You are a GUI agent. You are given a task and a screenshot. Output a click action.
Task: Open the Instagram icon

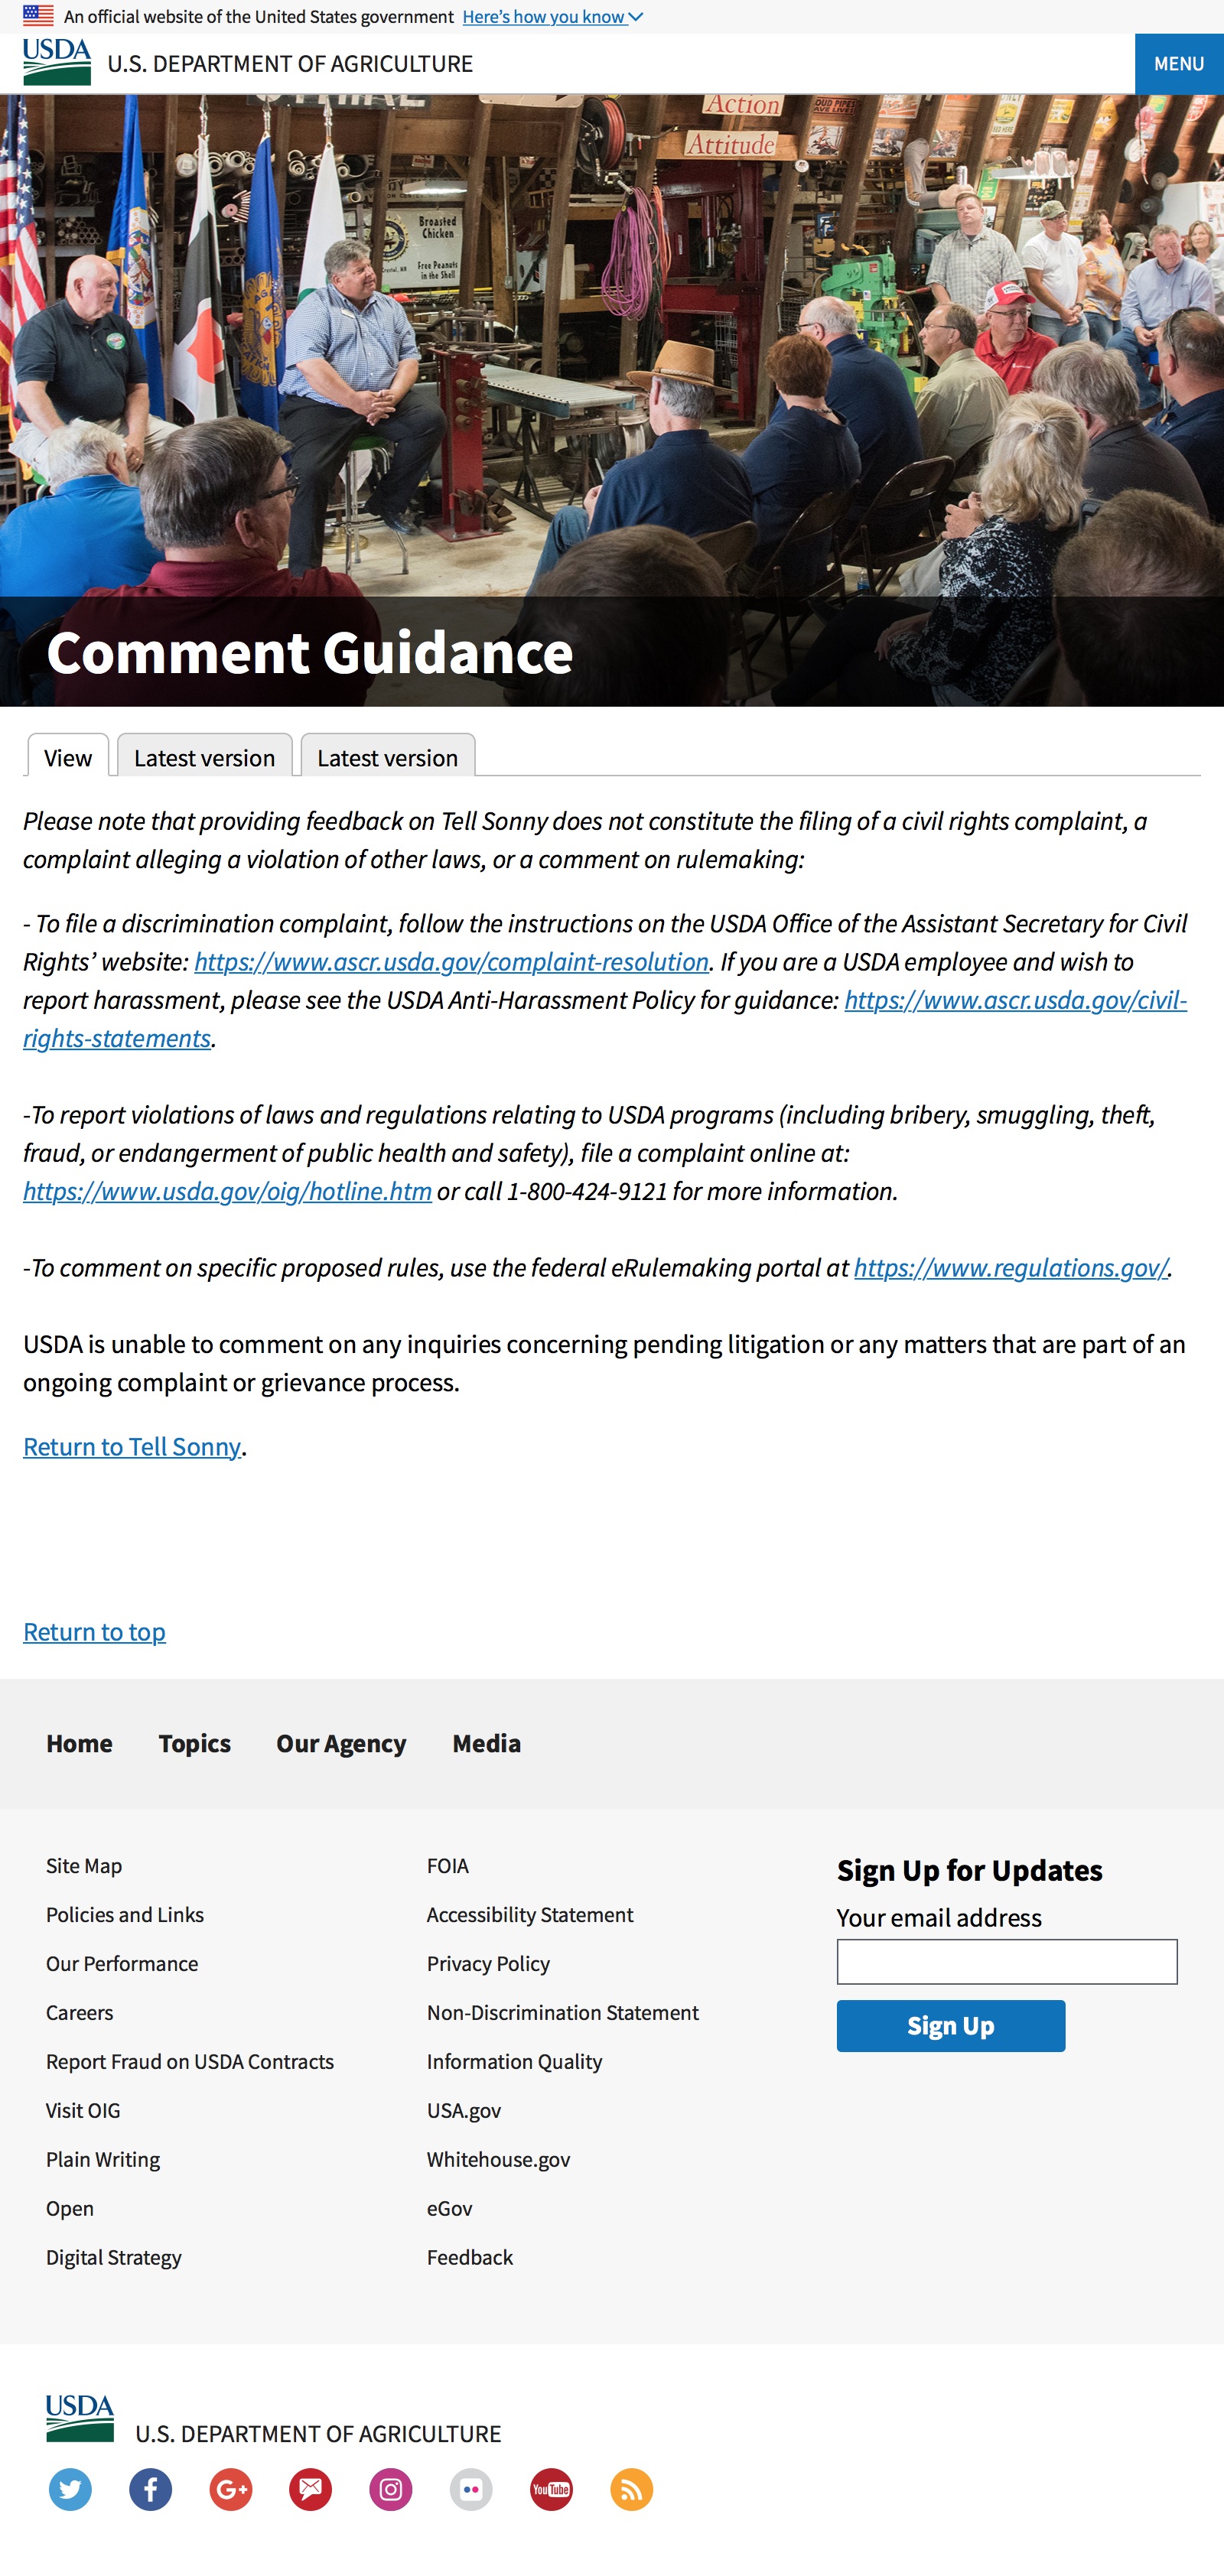391,2489
